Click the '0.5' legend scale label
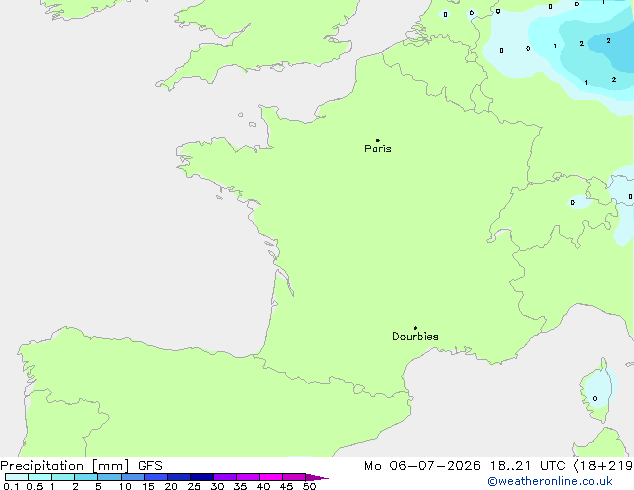The image size is (634, 490). click(x=34, y=486)
